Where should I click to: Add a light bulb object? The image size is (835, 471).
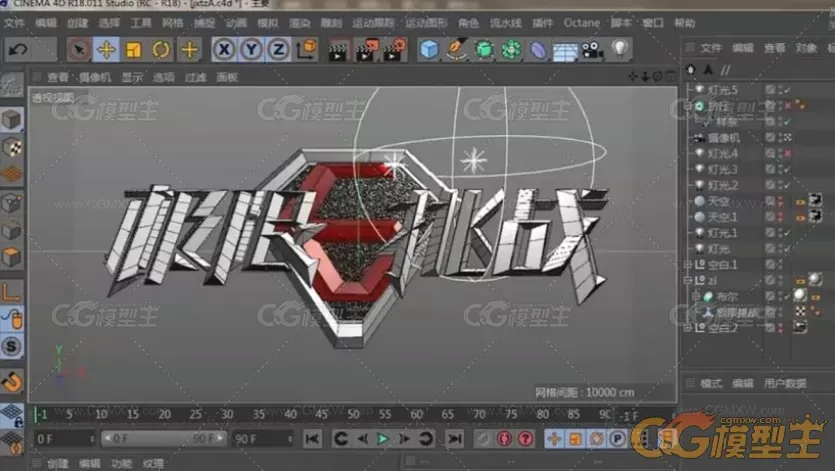[620, 48]
